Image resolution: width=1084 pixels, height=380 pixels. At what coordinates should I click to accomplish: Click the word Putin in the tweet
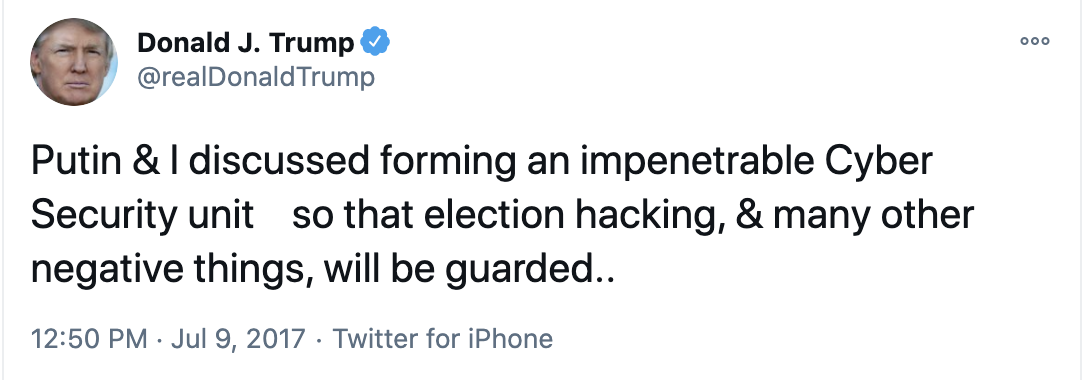tap(74, 161)
